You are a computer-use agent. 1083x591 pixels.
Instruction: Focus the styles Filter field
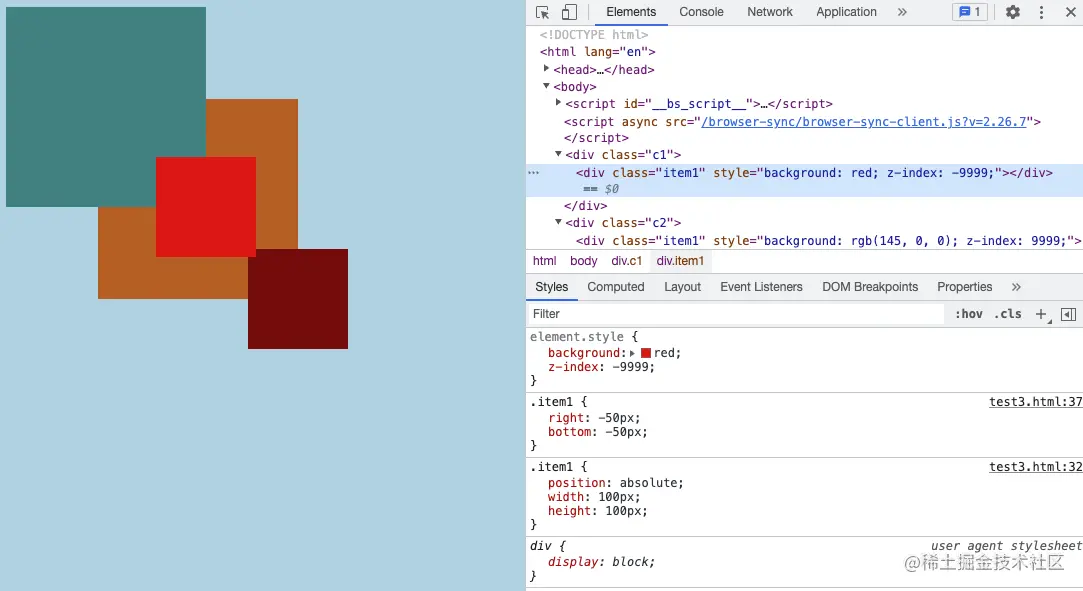pyautogui.click(x=735, y=314)
